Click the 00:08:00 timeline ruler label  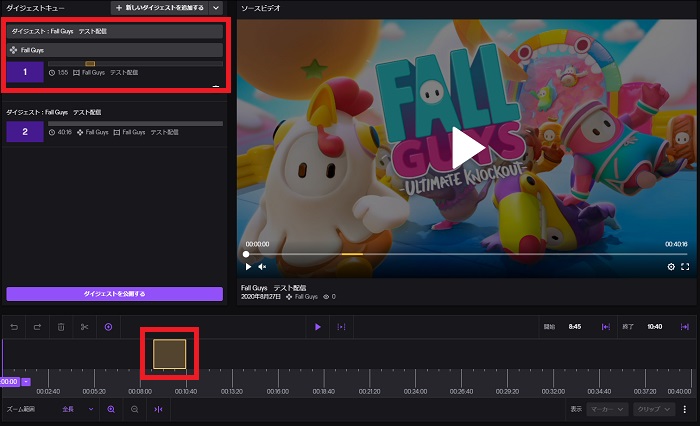point(140,392)
